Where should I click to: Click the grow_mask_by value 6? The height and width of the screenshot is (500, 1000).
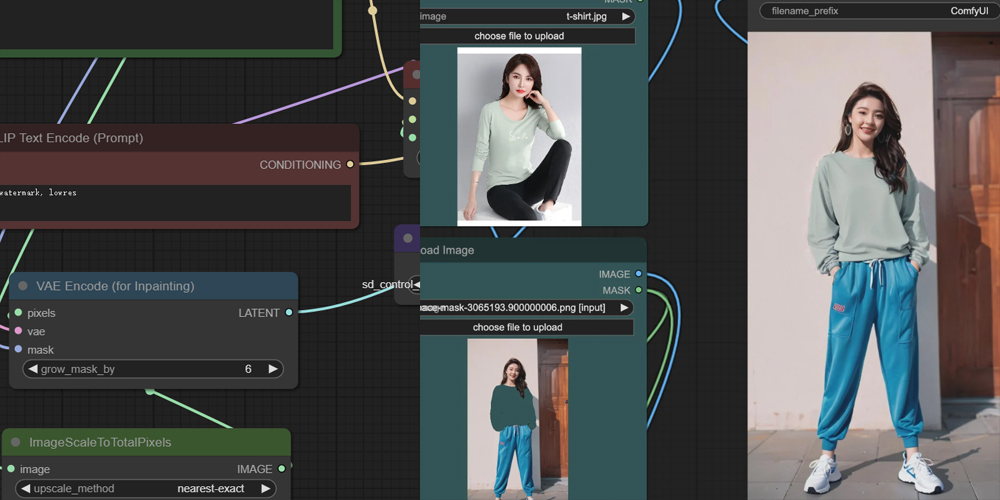(248, 369)
